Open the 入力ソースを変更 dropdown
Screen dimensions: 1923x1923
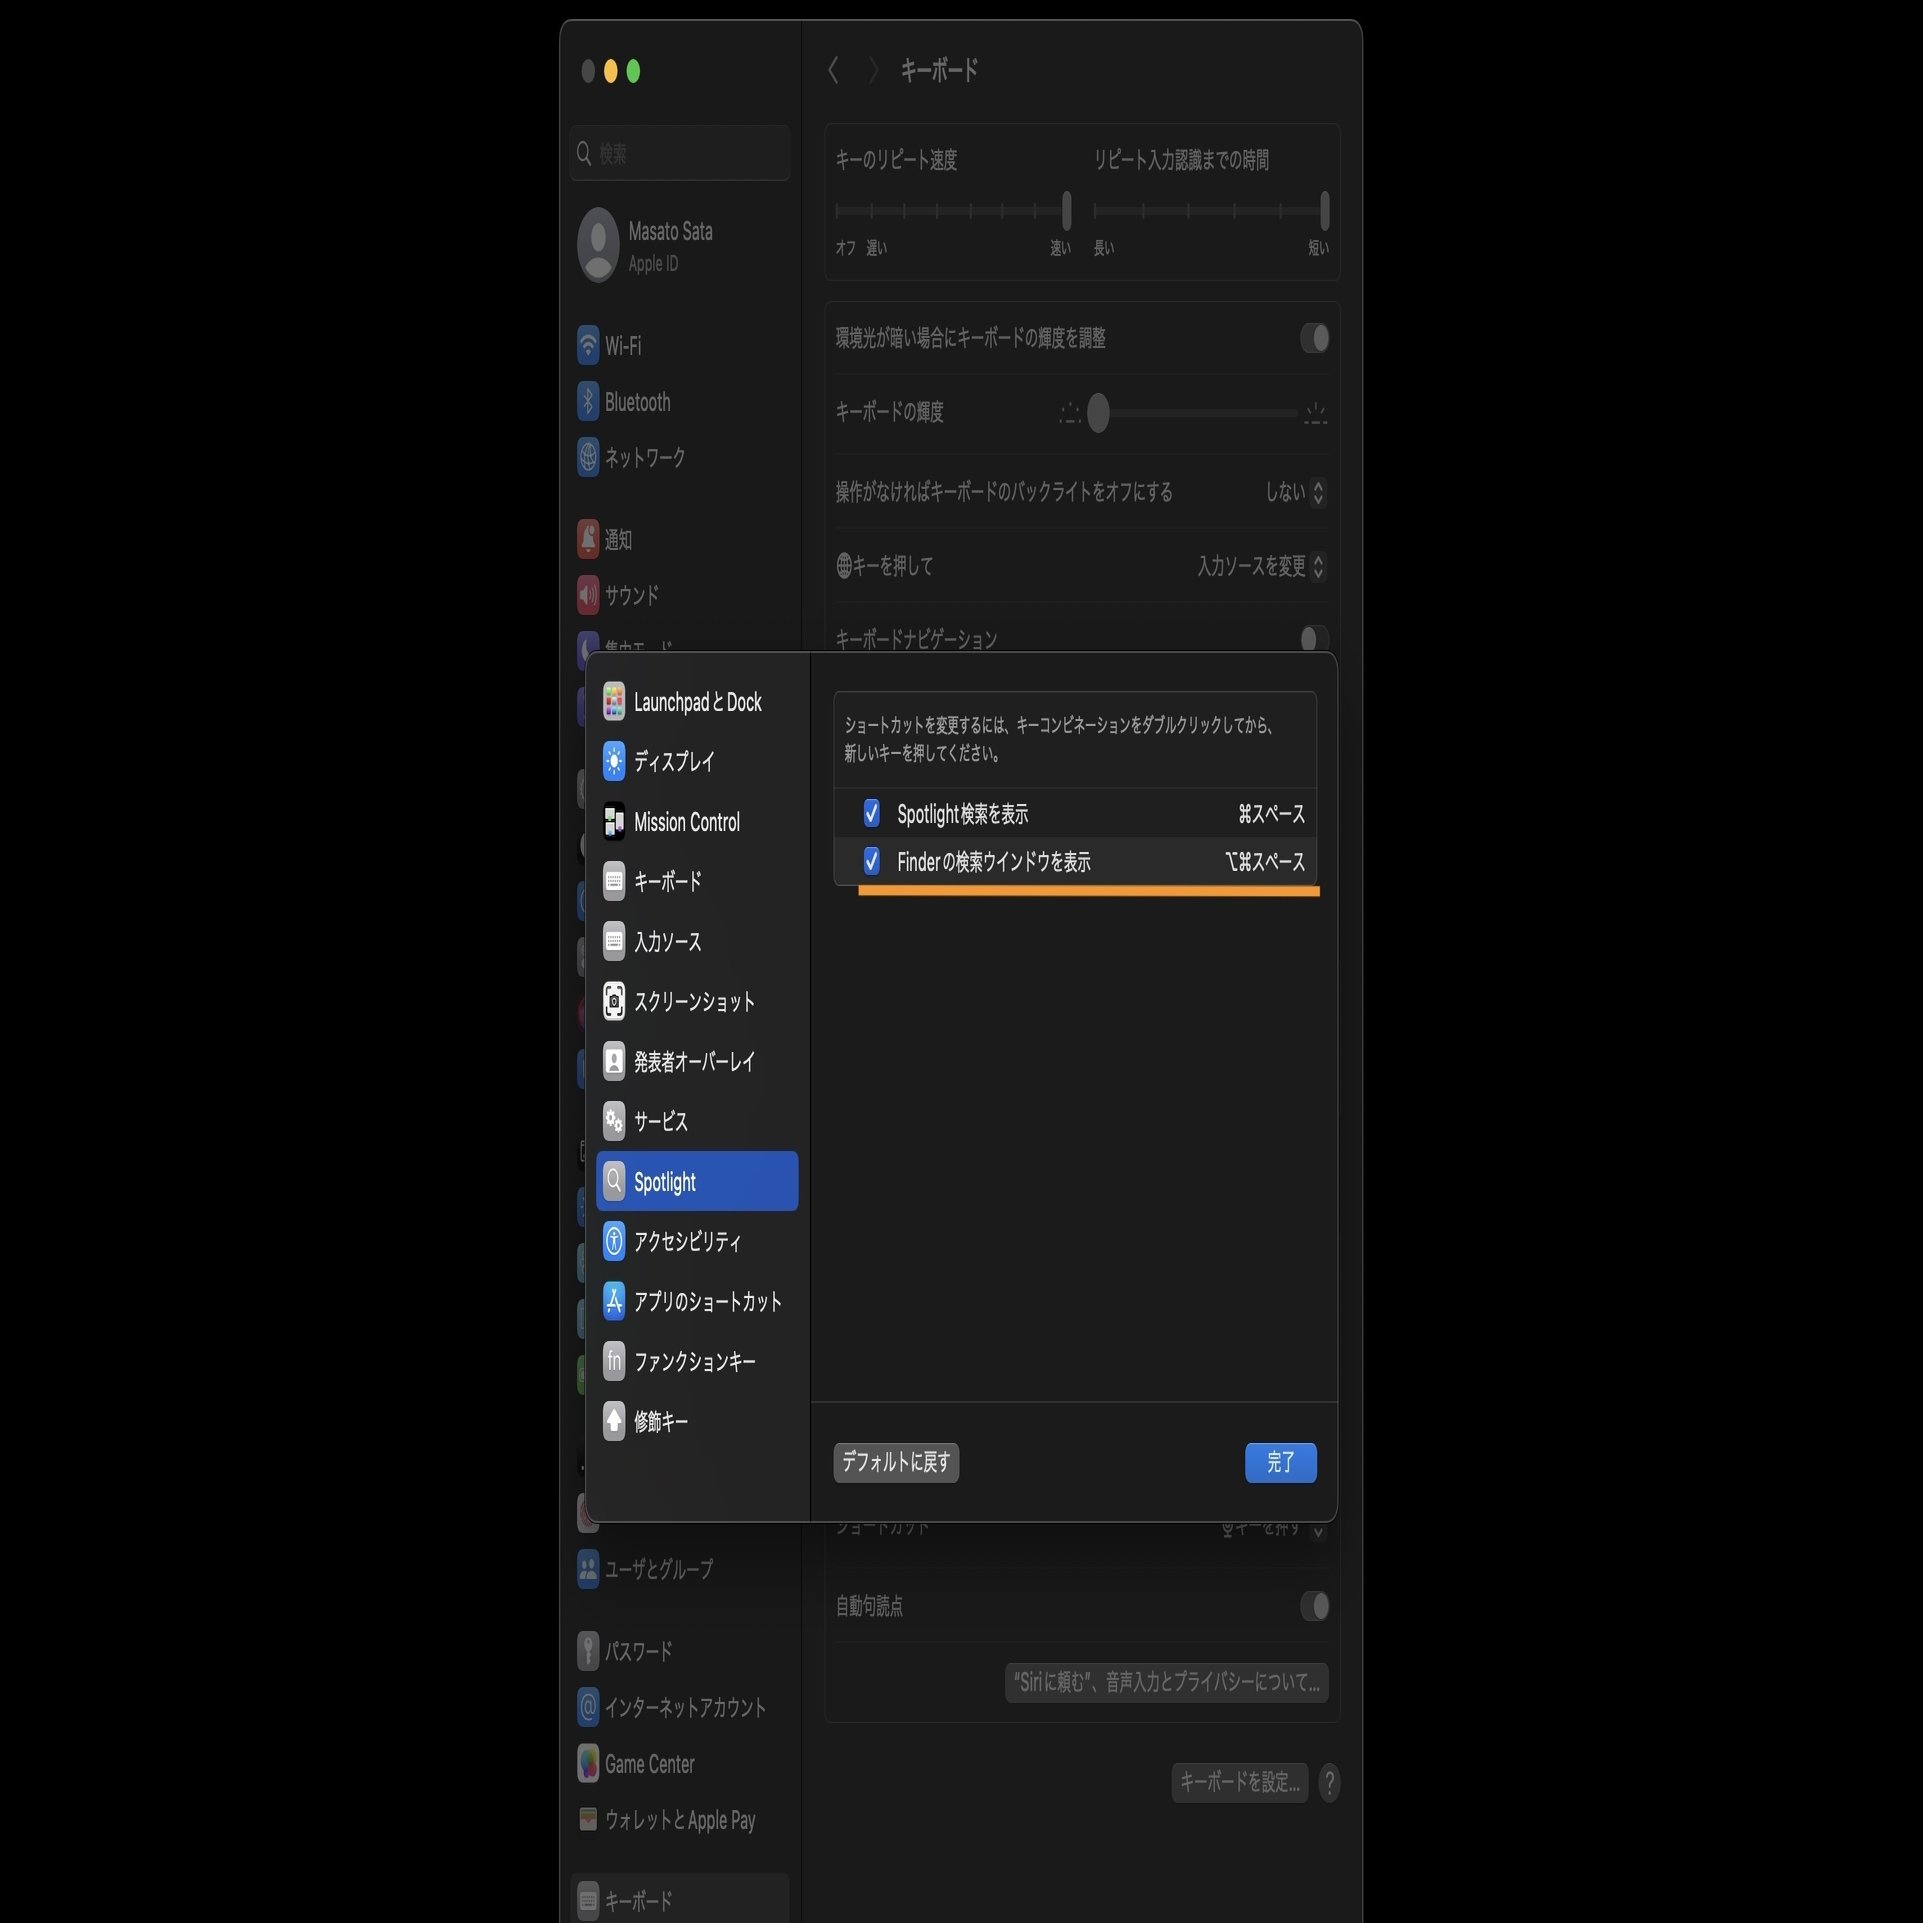(1262, 566)
